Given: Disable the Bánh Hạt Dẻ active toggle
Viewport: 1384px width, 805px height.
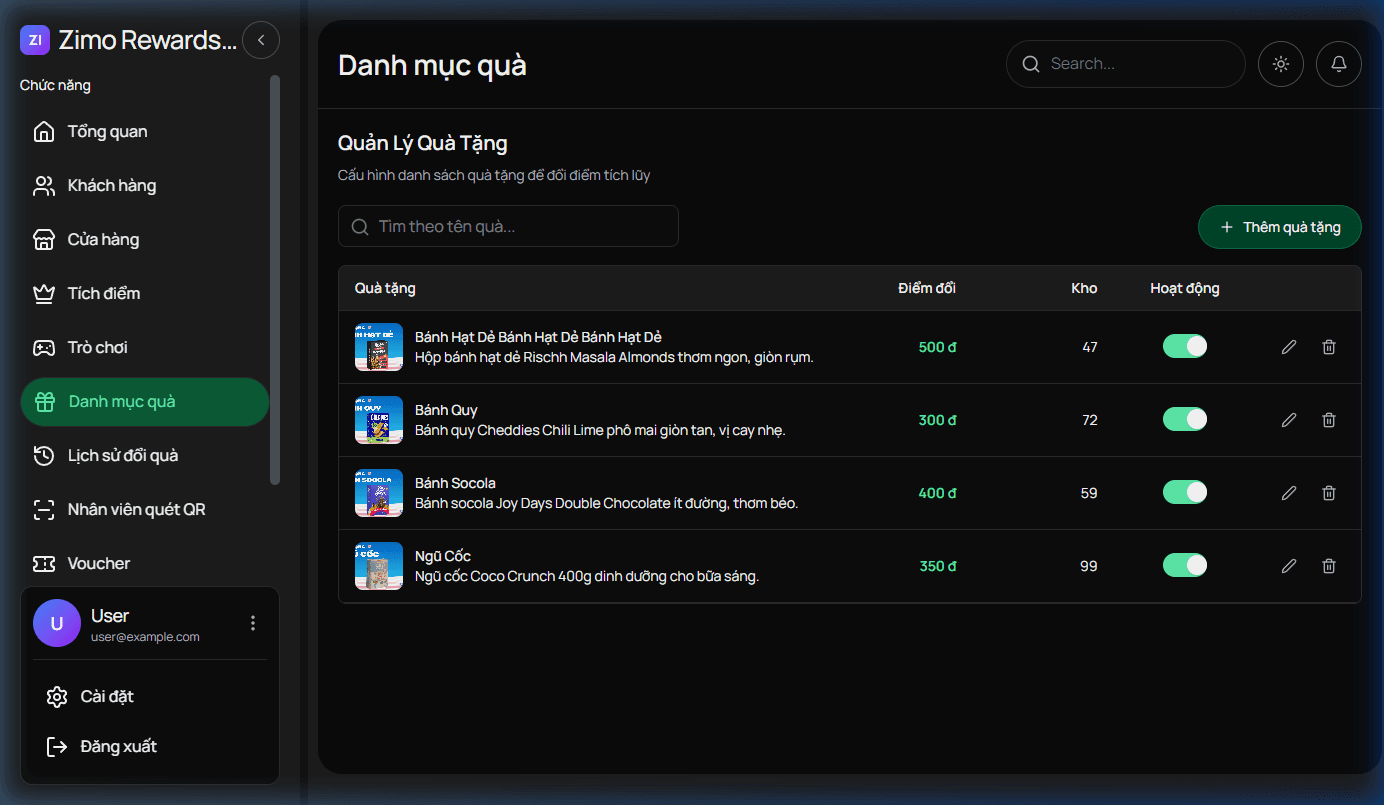Looking at the screenshot, I should click(1184, 347).
